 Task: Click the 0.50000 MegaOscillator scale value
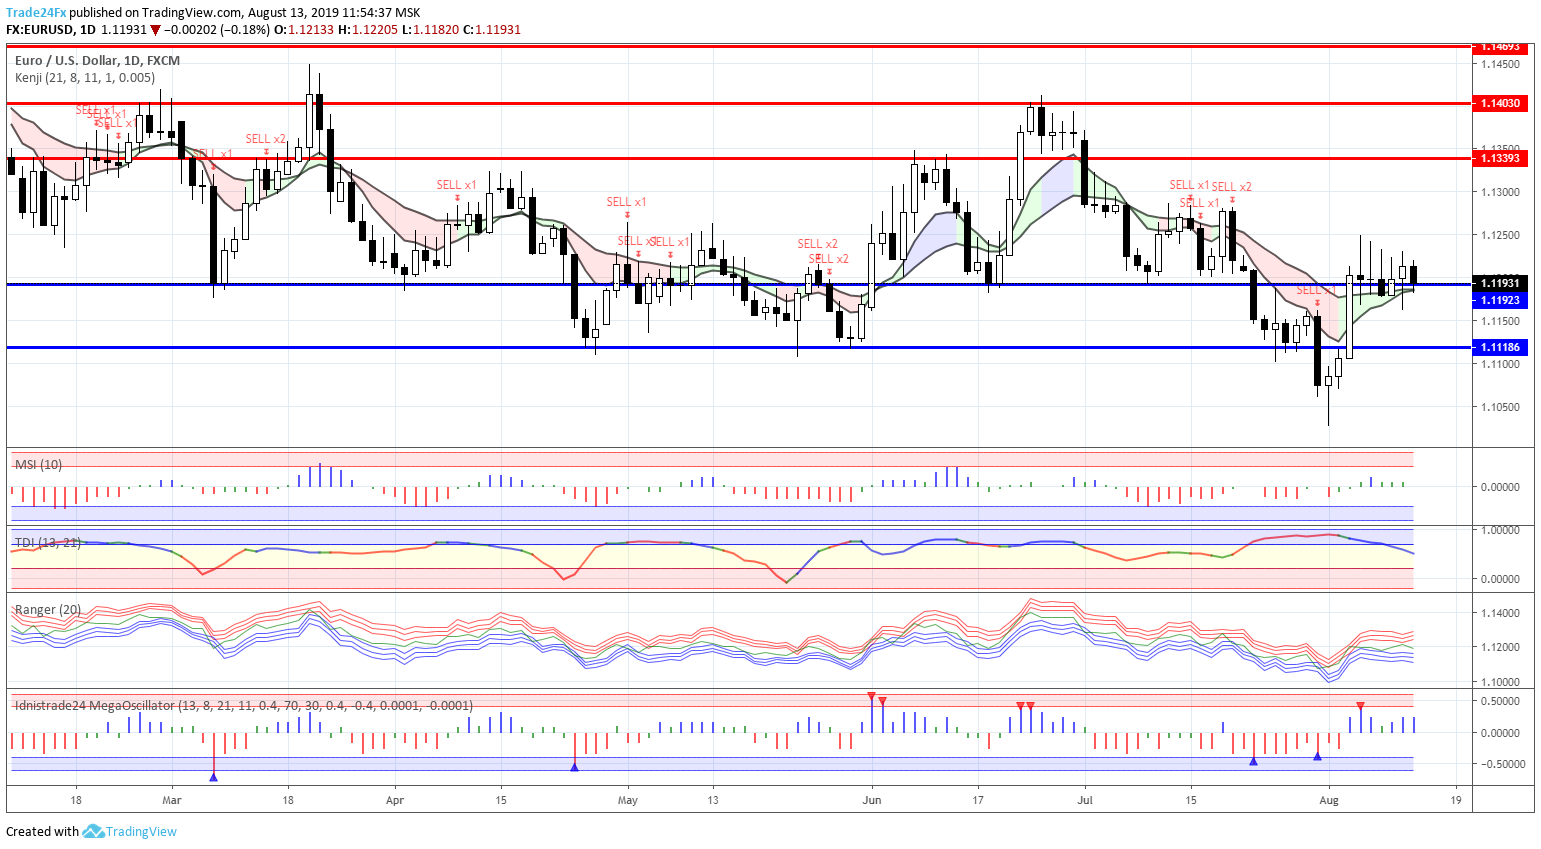1500,701
